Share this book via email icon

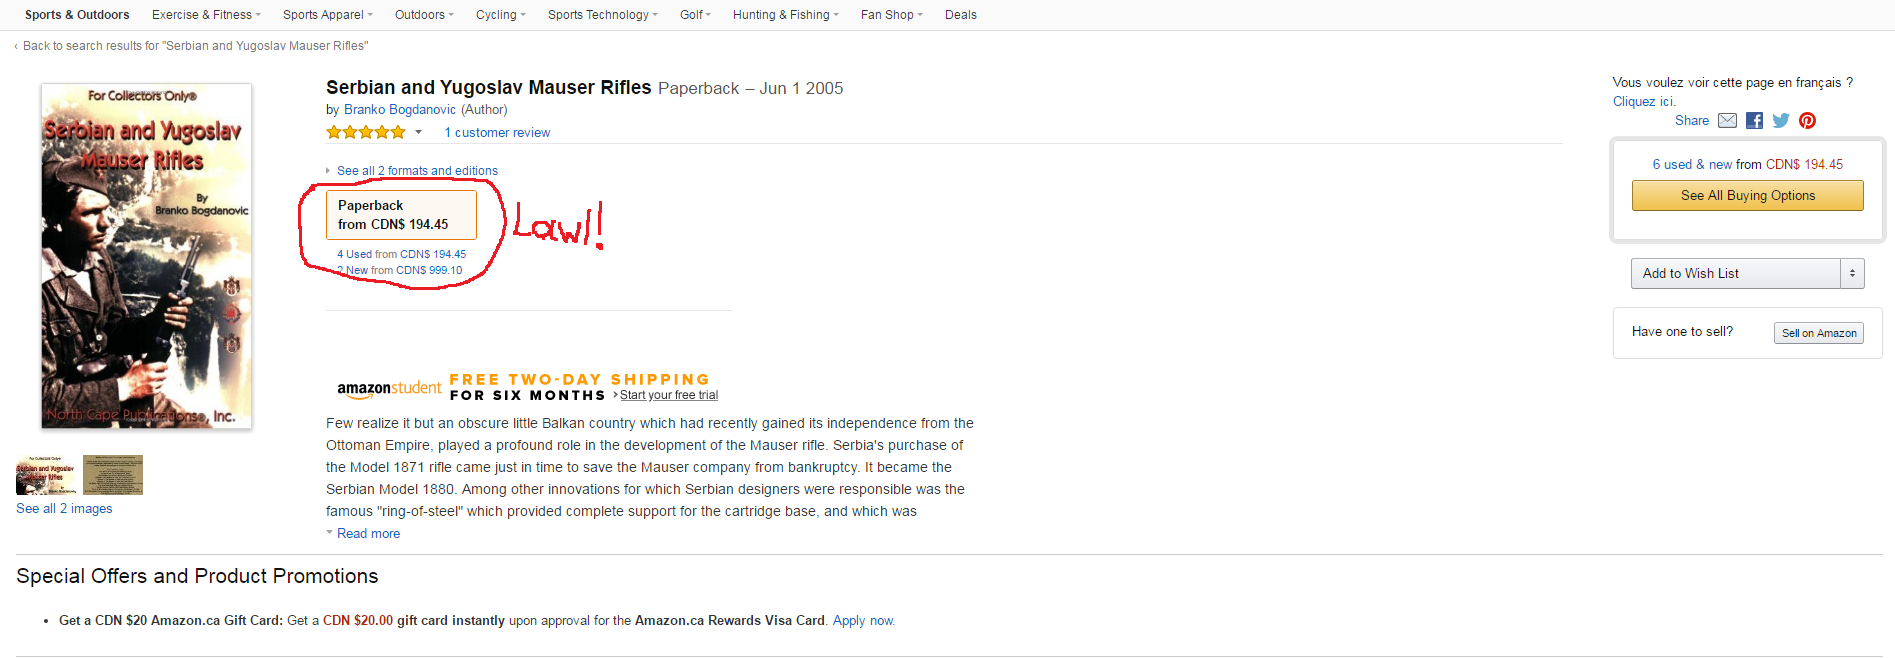tap(1727, 121)
